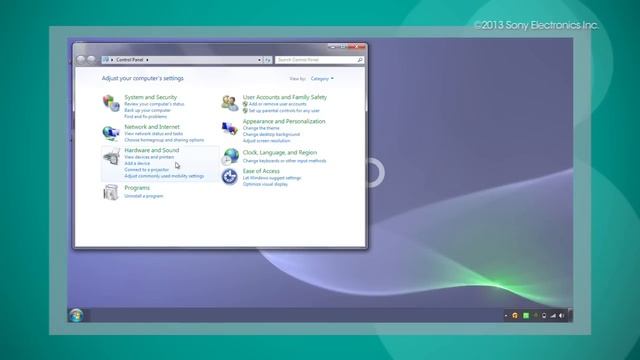The image size is (640, 360).
Task: Click Add or remove user accounts
Action: (278, 104)
